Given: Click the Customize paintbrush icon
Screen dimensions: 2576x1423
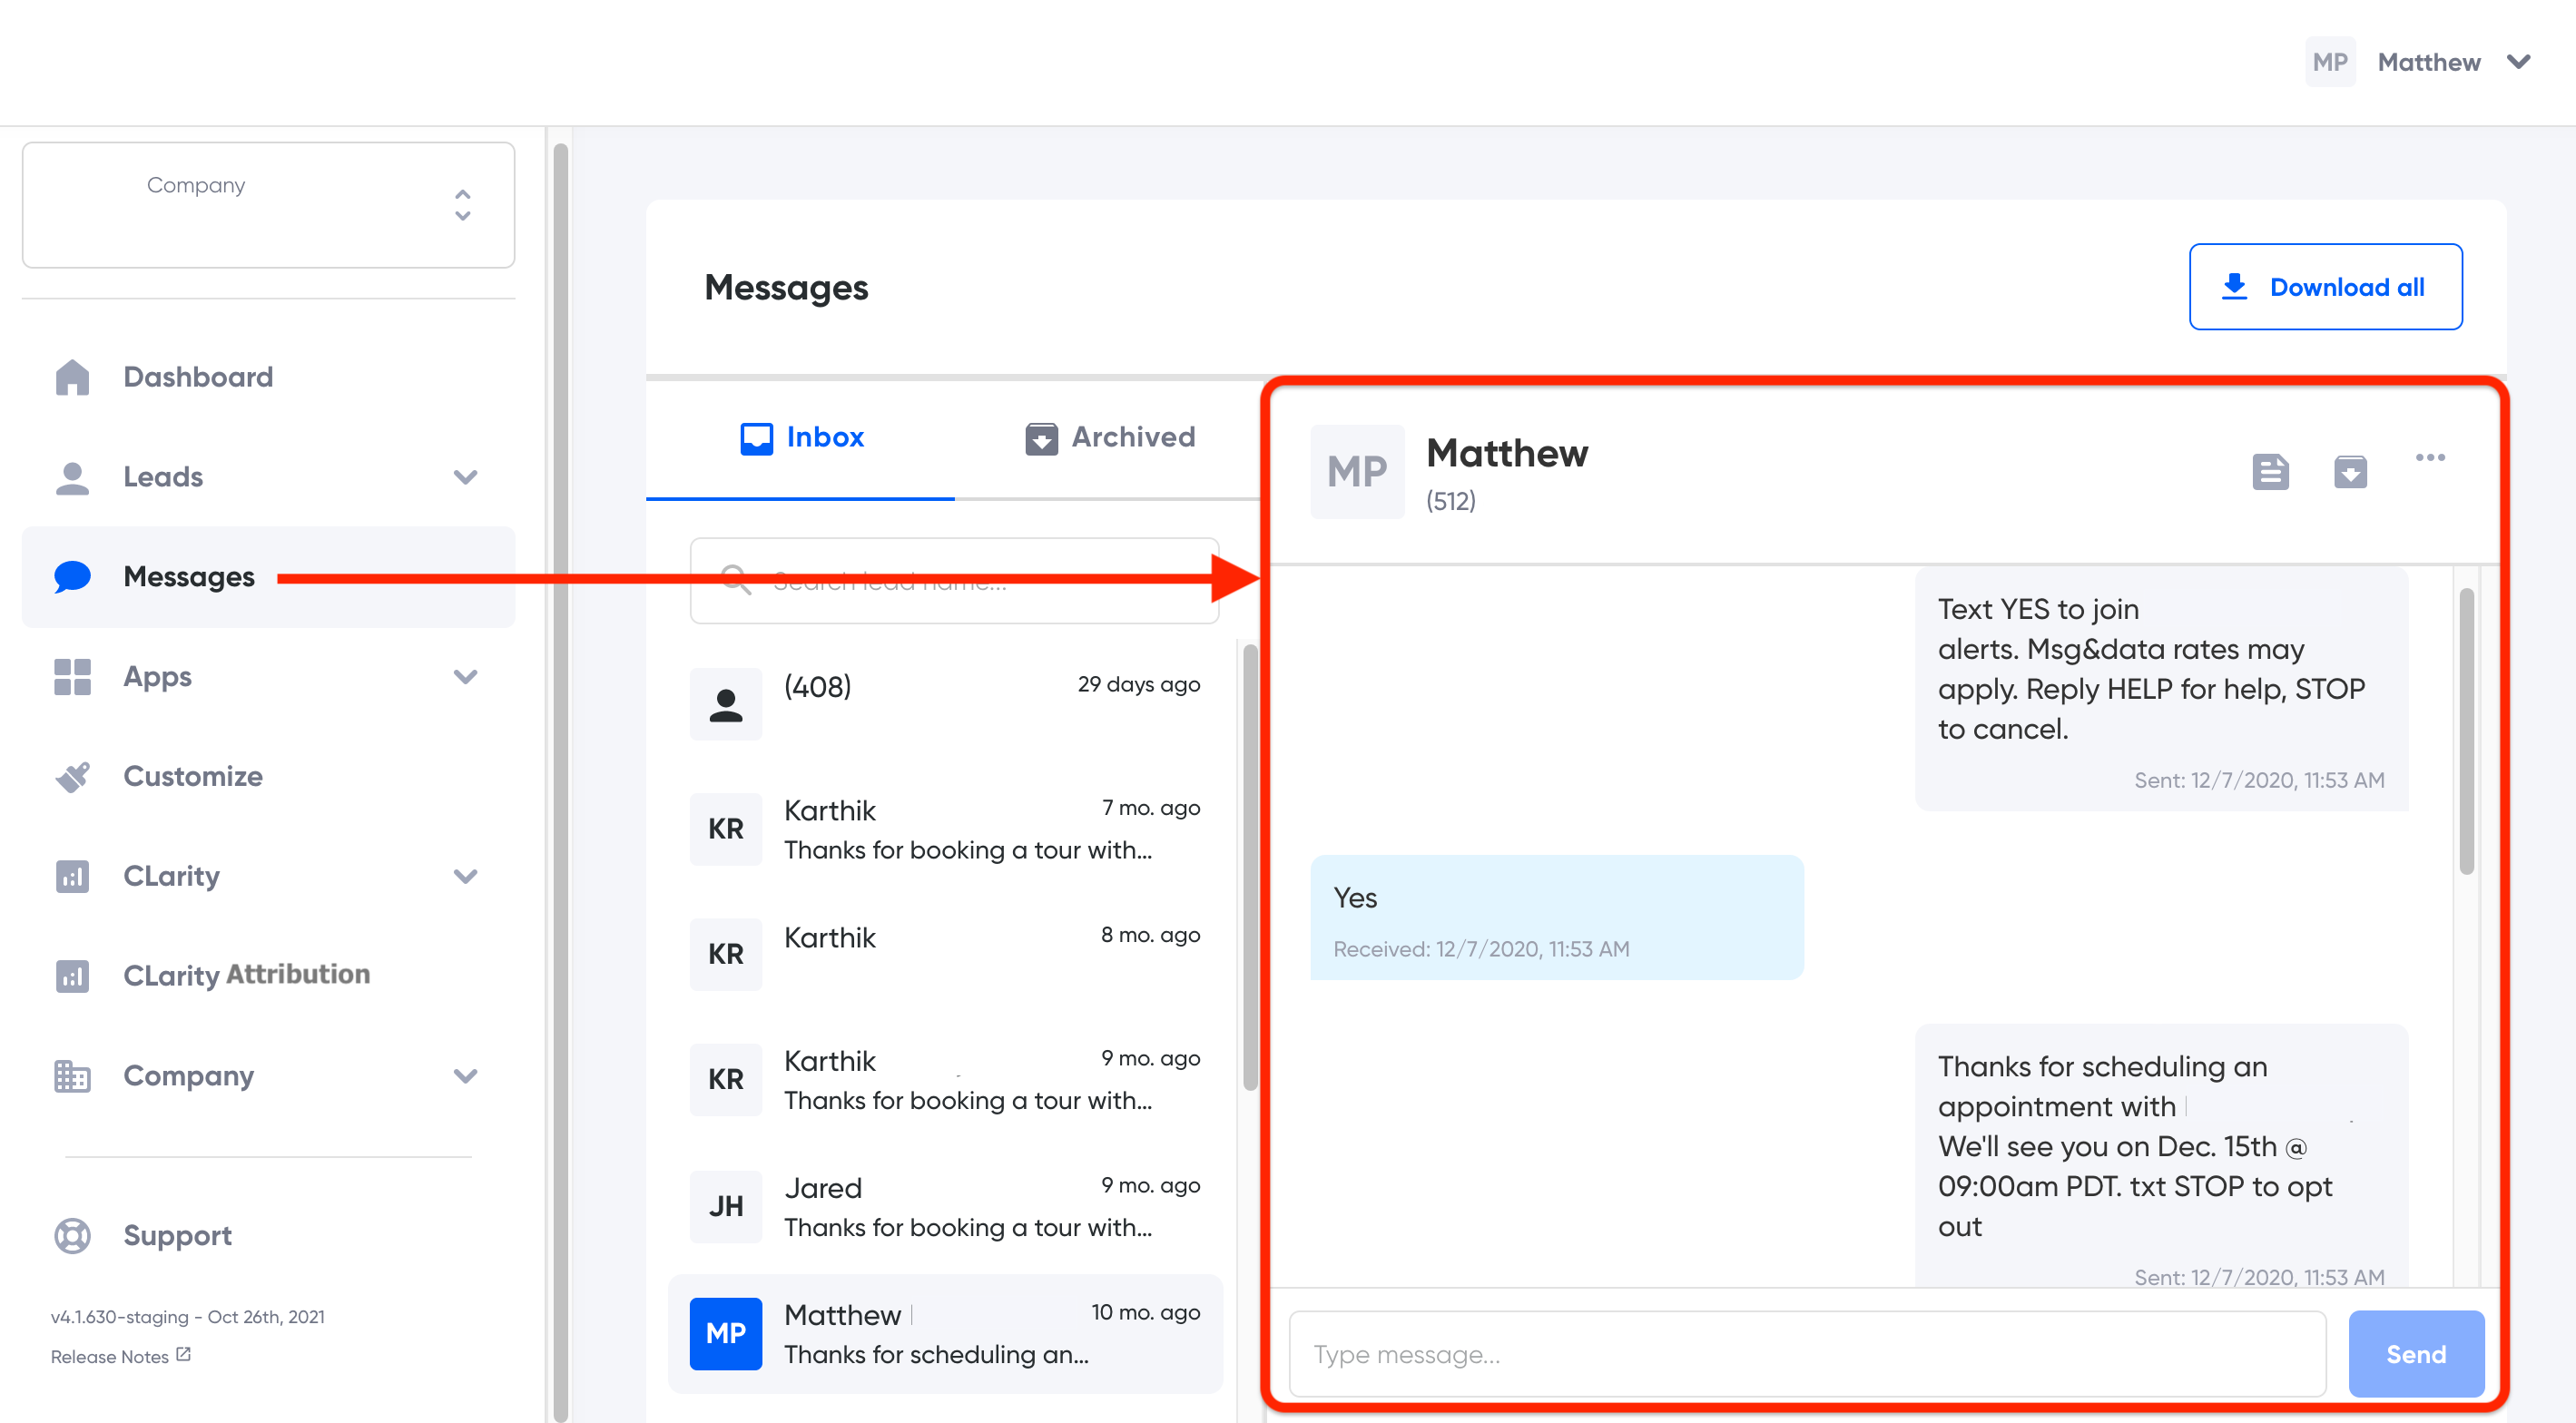Looking at the screenshot, I should tap(72, 776).
